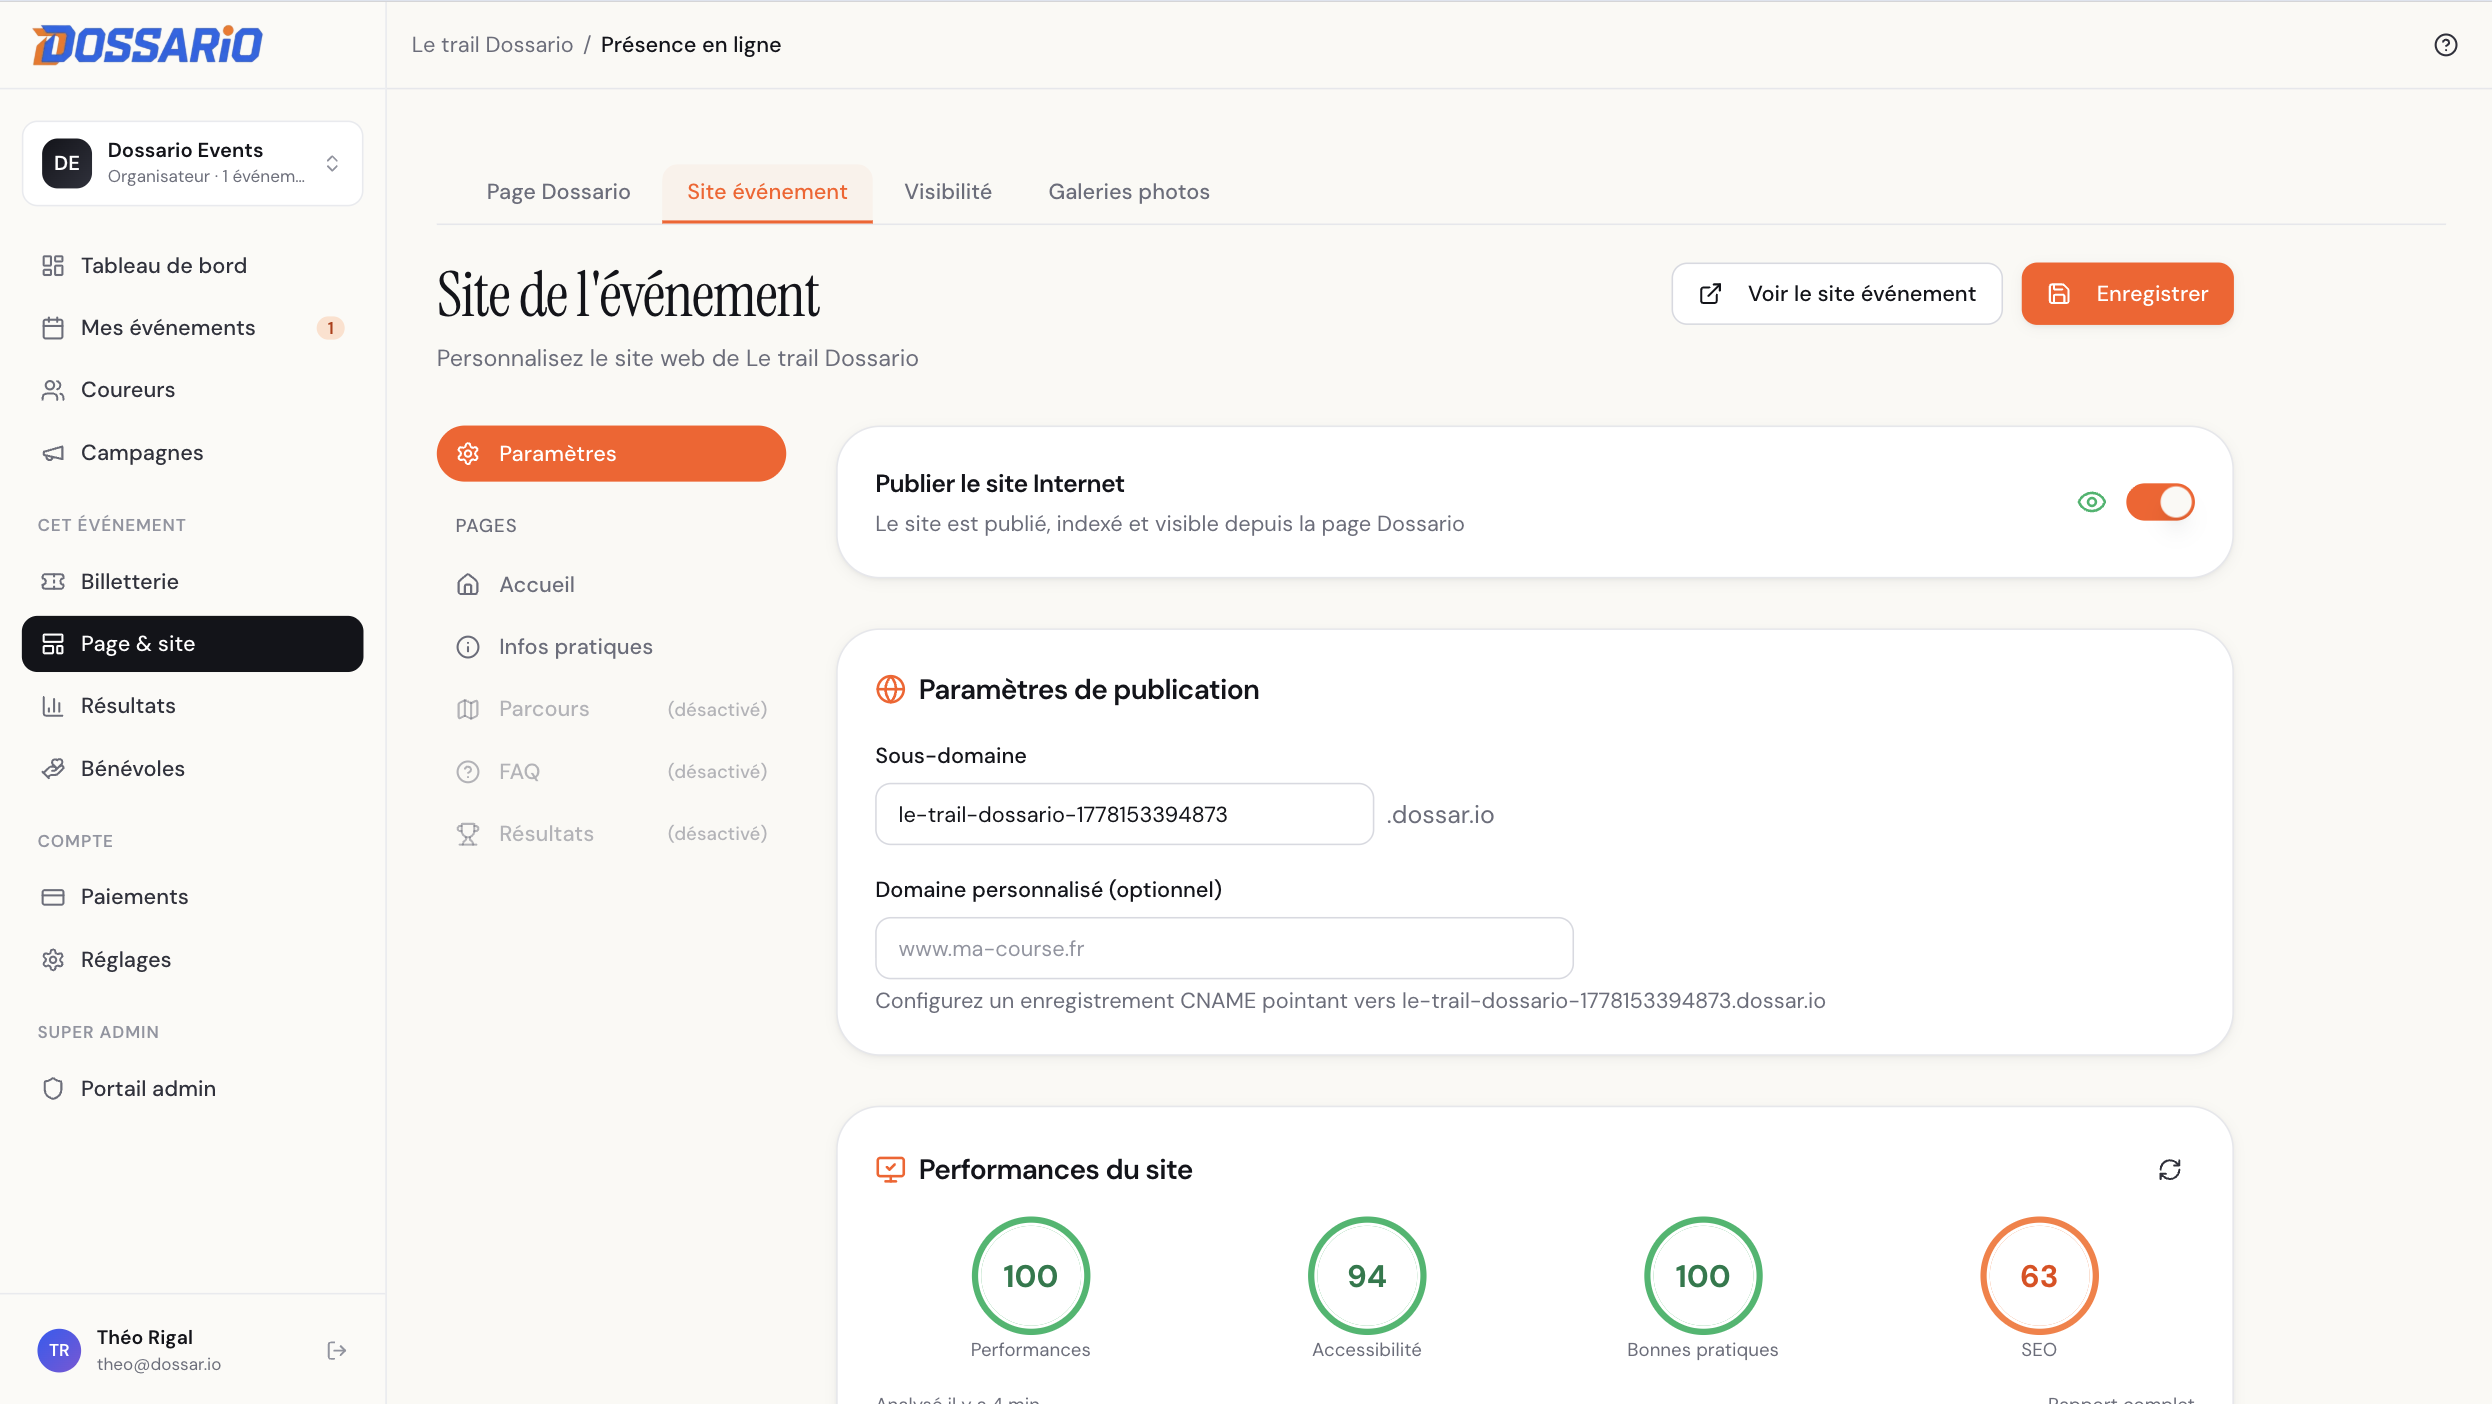Click the Résultats trophy icon
The height and width of the screenshot is (1404, 2492).
(x=468, y=834)
